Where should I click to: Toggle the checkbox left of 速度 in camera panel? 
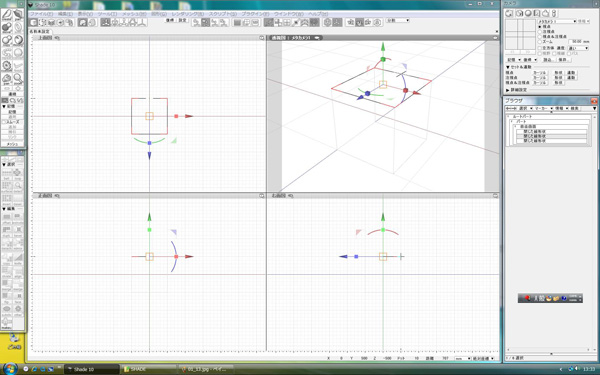540,48
